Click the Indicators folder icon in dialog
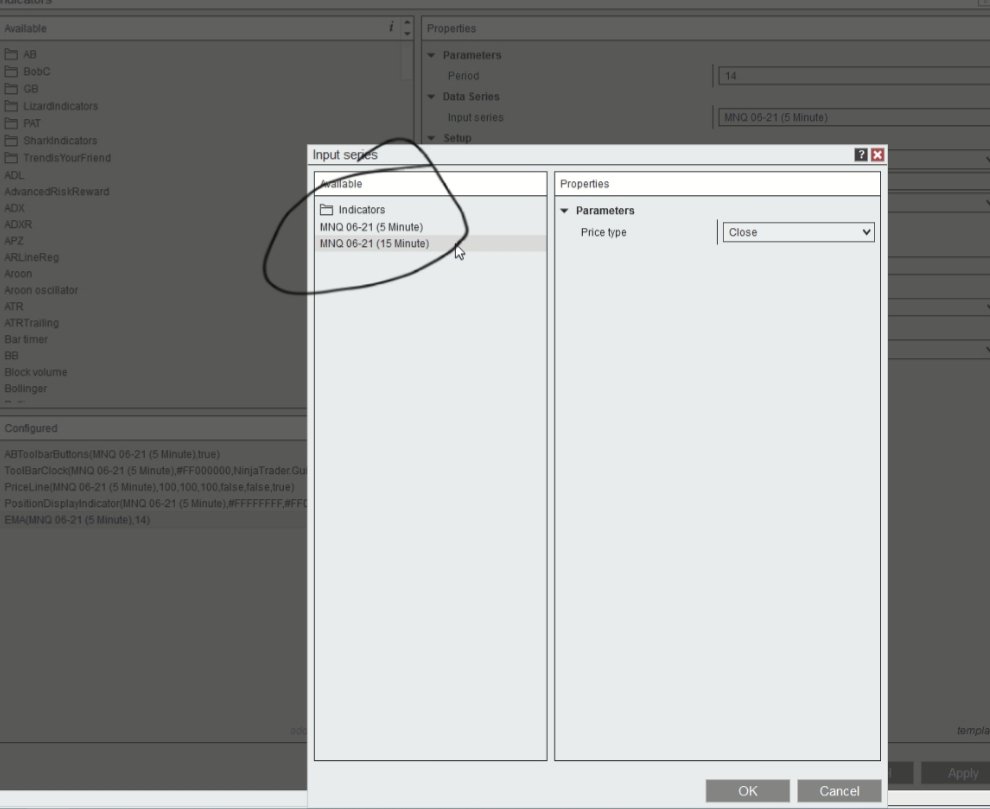 [x=326, y=210]
